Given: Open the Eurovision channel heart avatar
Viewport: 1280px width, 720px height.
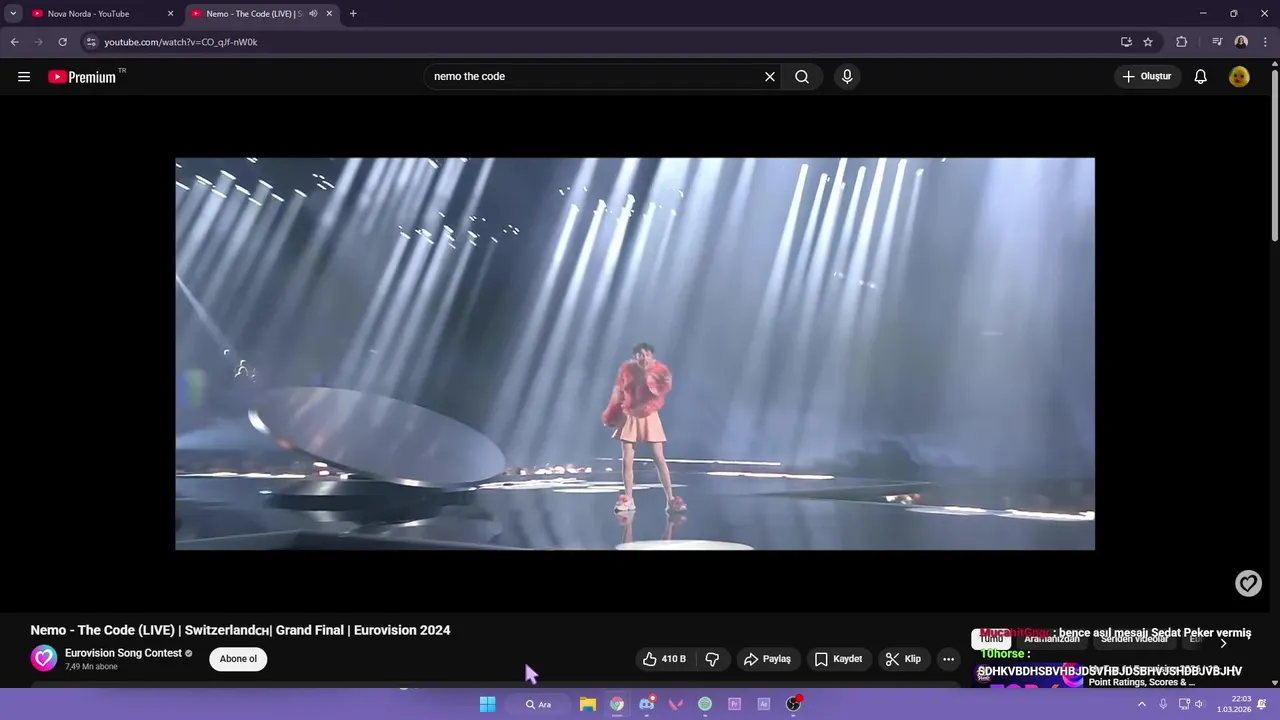Looking at the screenshot, I should (x=44, y=658).
